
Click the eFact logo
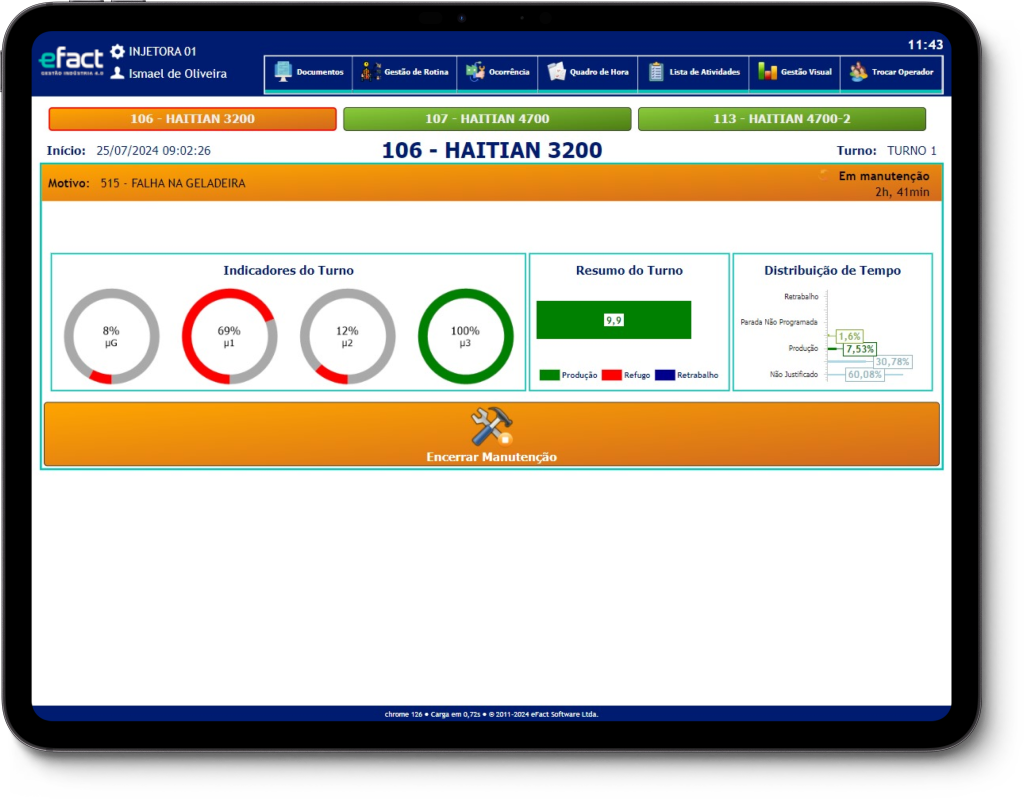coord(71,61)
